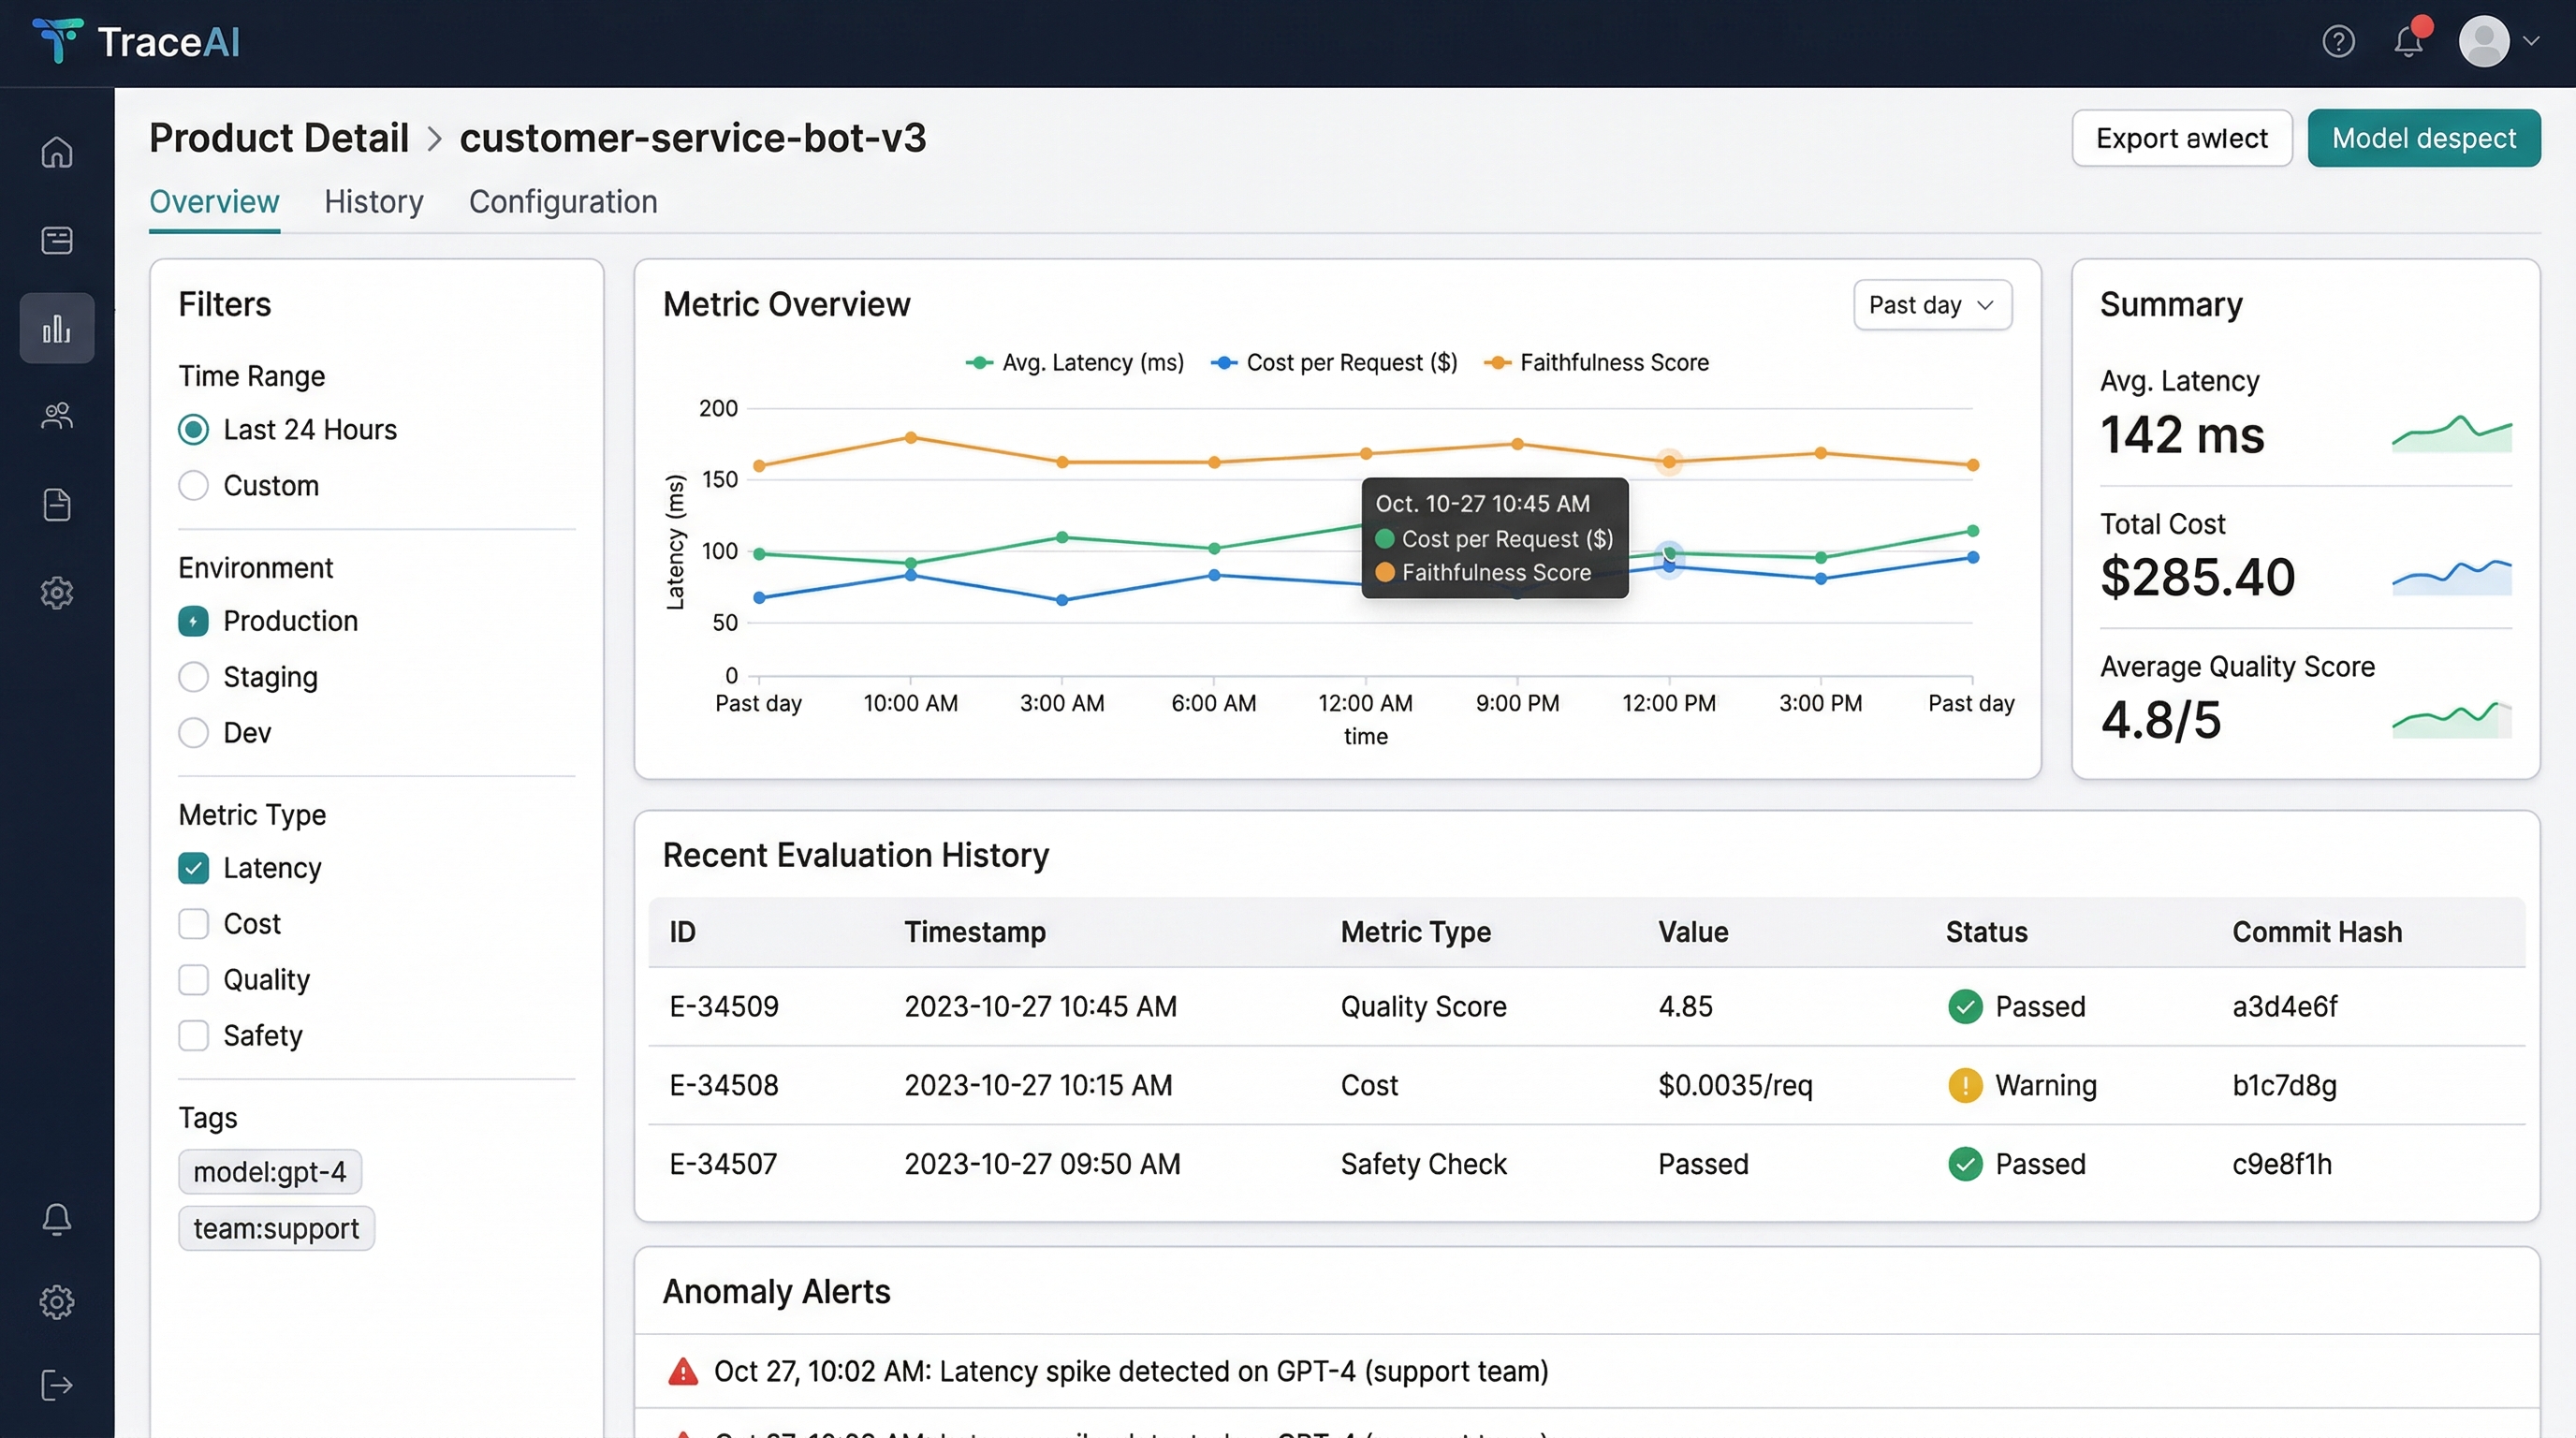Click the Export button
Image resolution: width=2576 pixels, height=1438 pixels.
[2182, 137]
